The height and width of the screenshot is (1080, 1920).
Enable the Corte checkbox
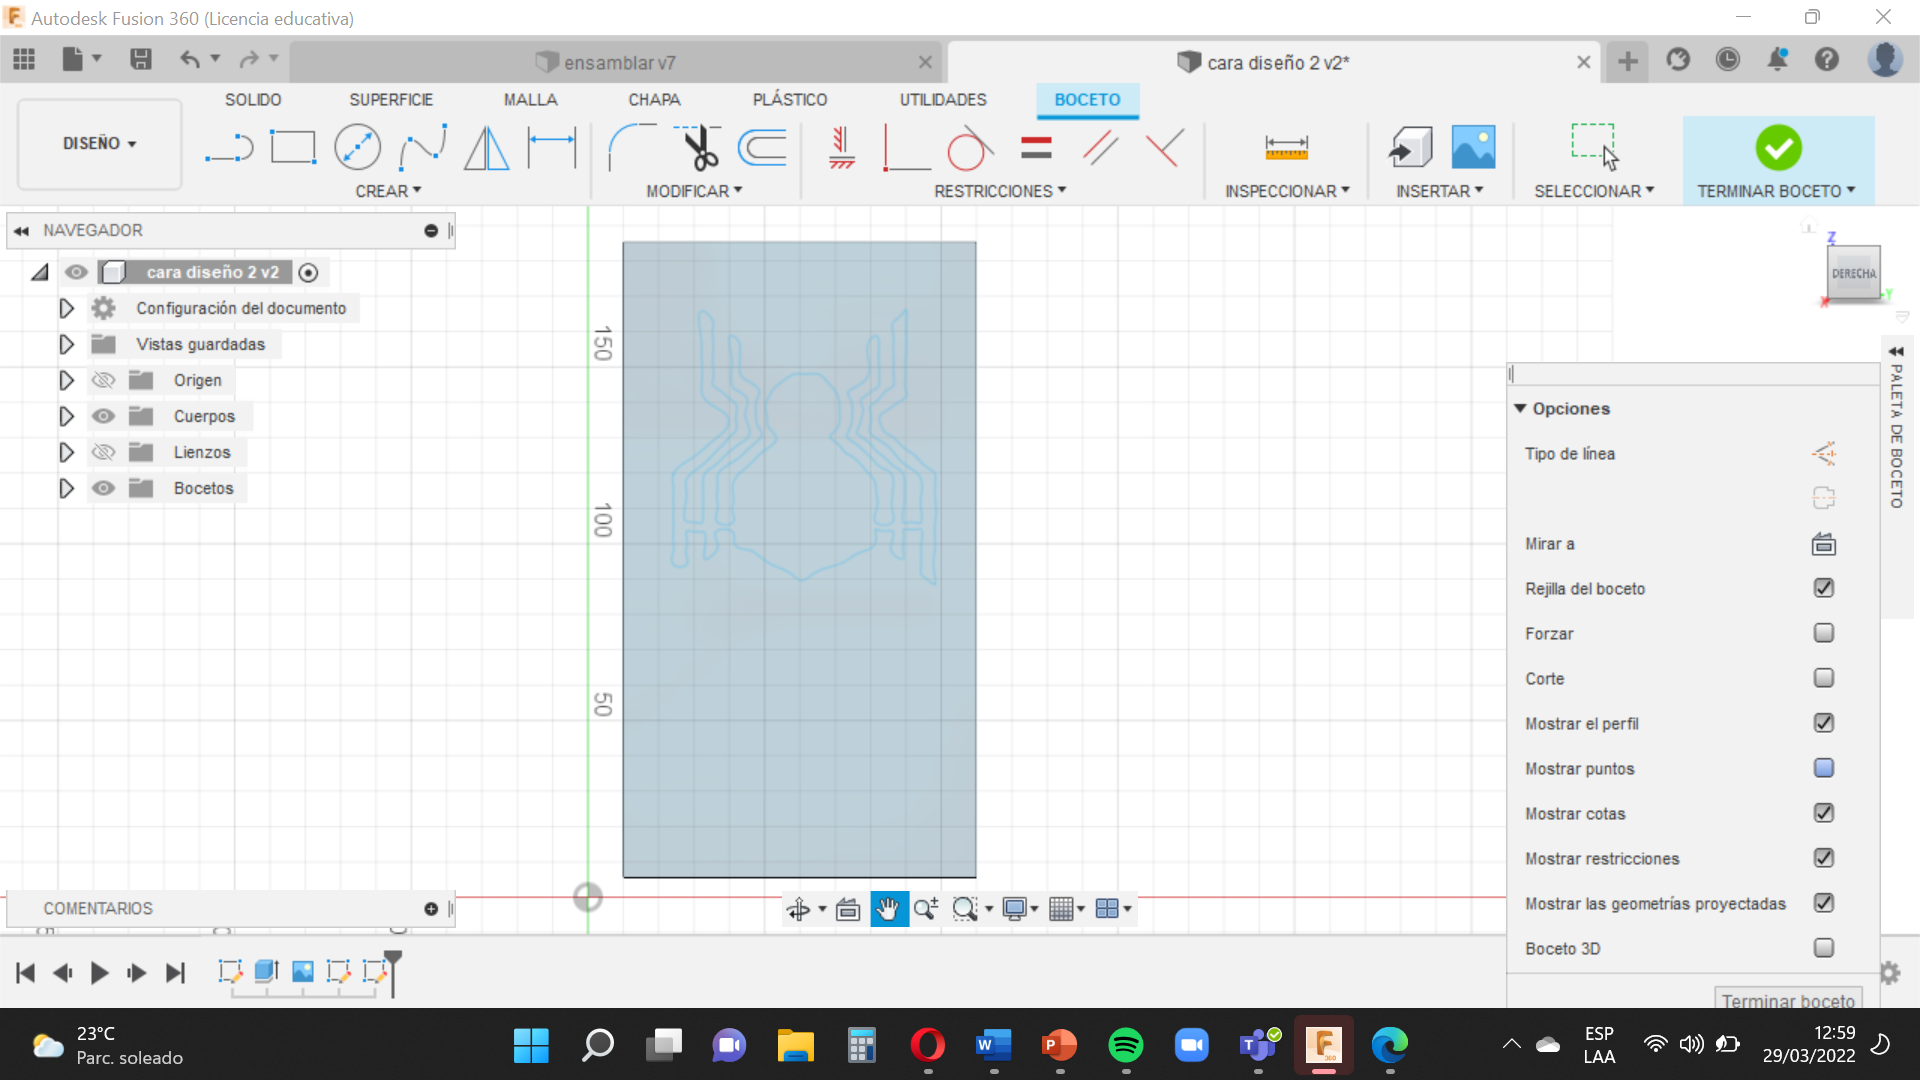(x=1823, y=678)
